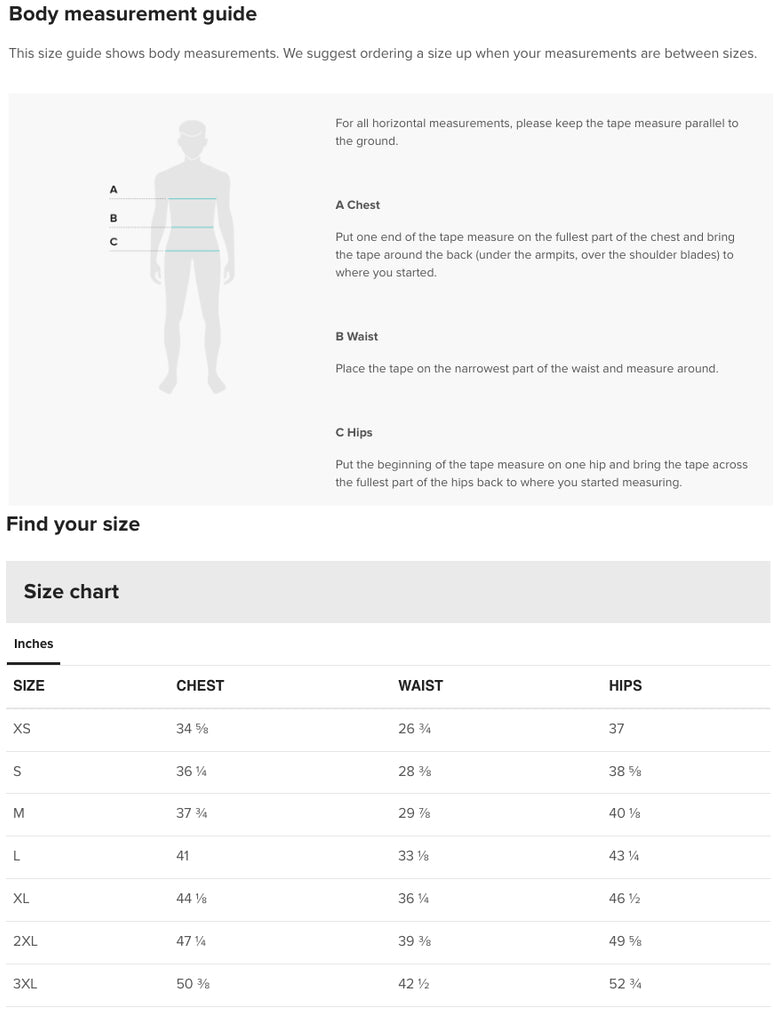Click the C hips marker on the figure
Screen dimensions: 780x1024
pyautogui.click(x=114, y=242)
